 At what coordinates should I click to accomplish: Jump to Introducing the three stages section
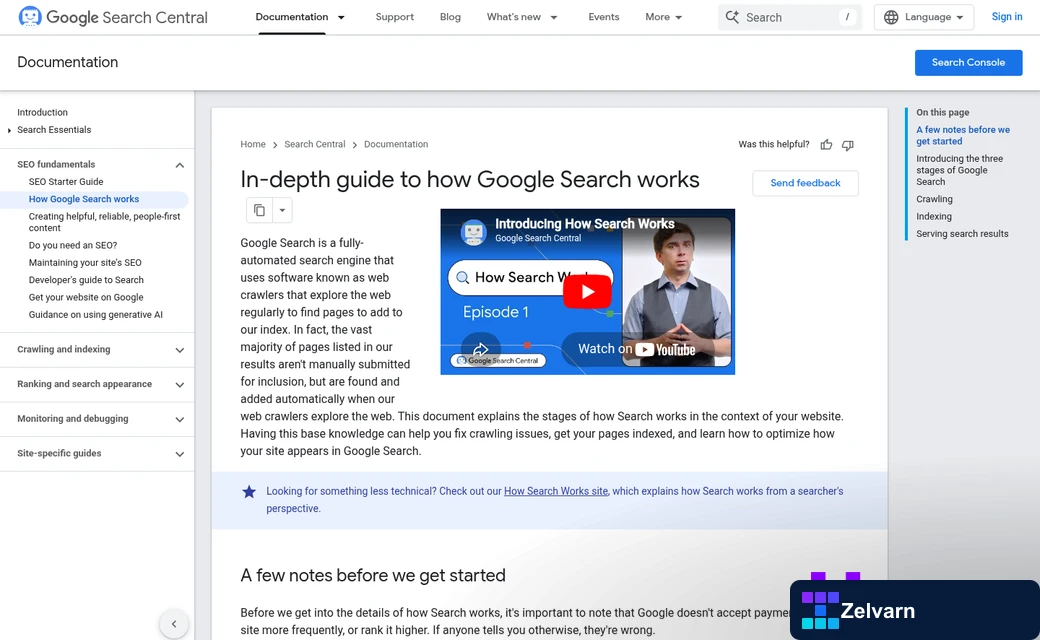pyautogui.click(x=960, y=170)
